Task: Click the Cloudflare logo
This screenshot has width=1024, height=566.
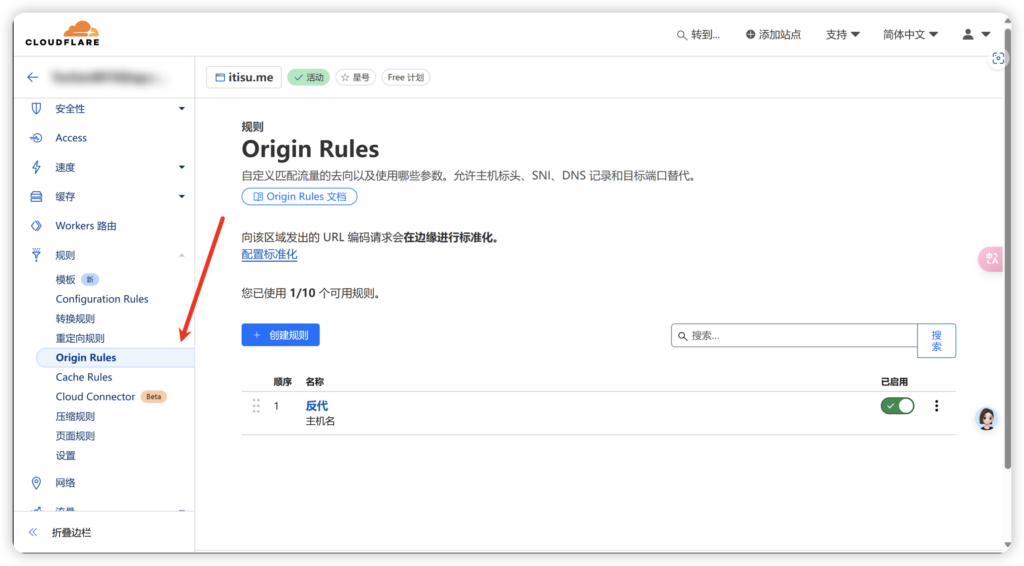Action: 63,33
